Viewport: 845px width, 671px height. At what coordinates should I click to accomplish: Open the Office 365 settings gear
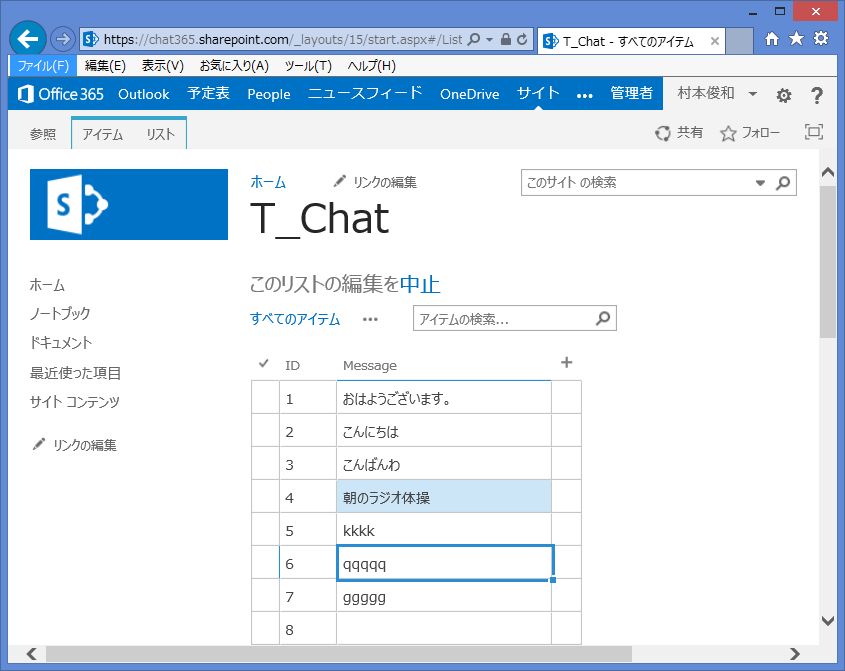784,95
